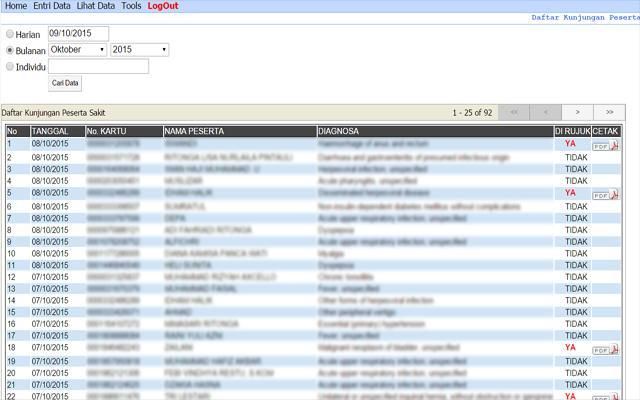Click the Individu text input field
This screenshot has height=400, width=640.
98,67
